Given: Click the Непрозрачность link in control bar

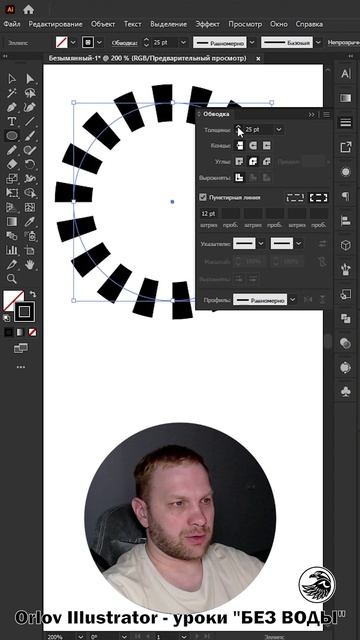Looking at the screenshot, I should (x=344, y=42).
